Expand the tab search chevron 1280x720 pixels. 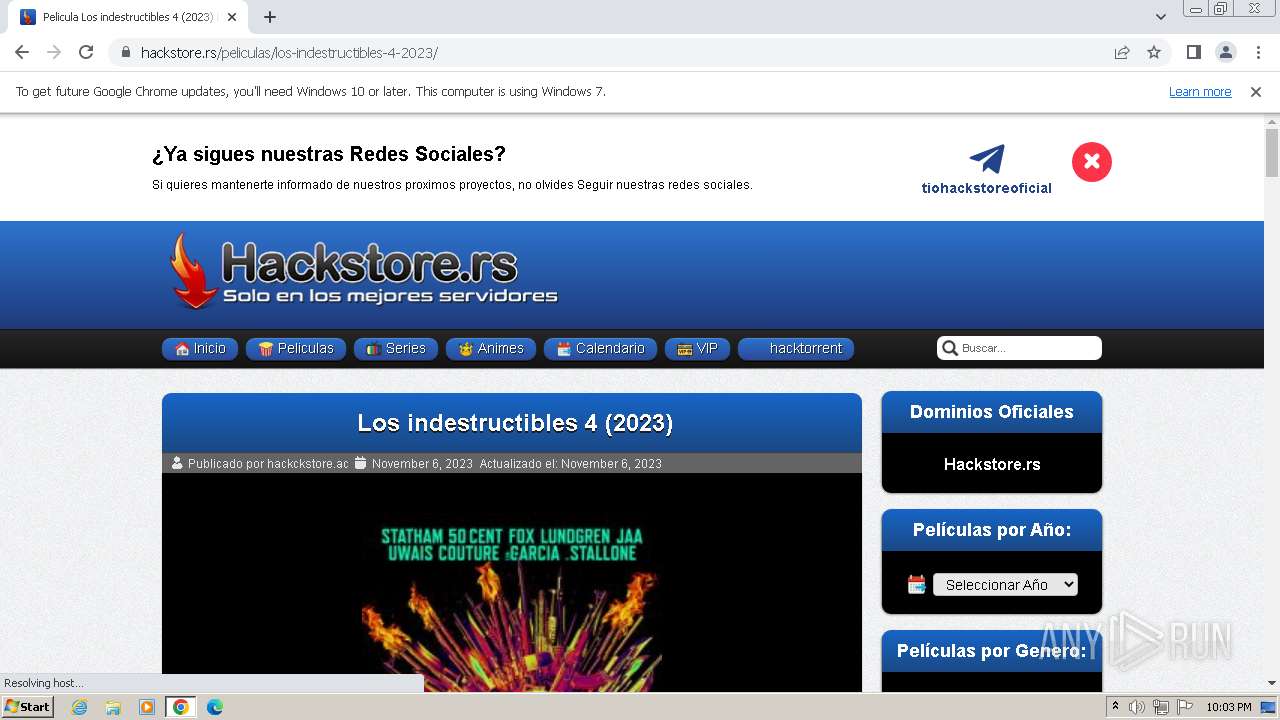(1161, 17)
